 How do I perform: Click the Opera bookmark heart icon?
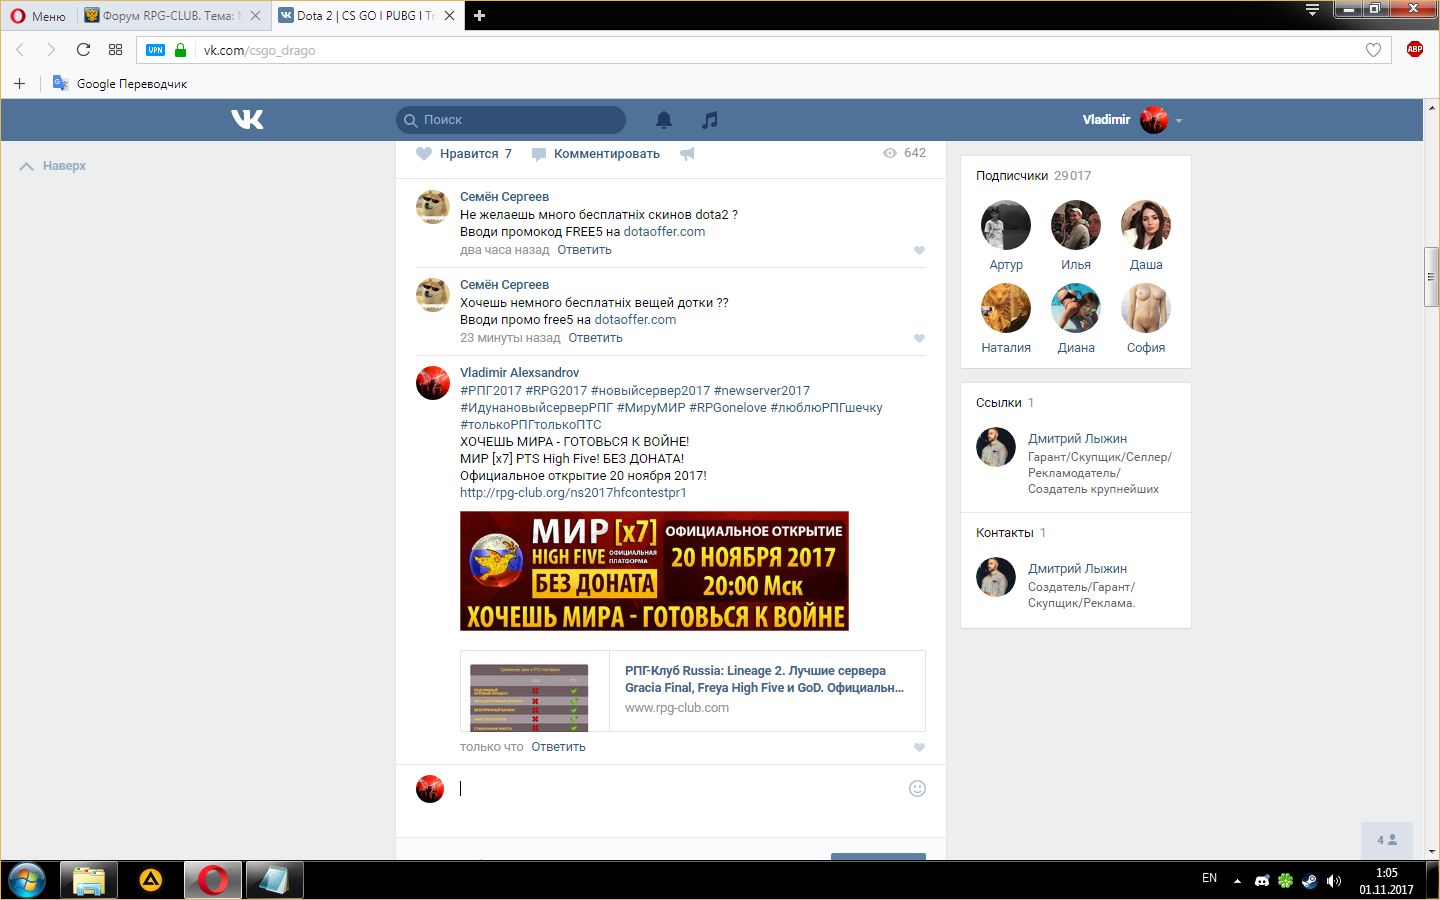tap(1373, 50)
